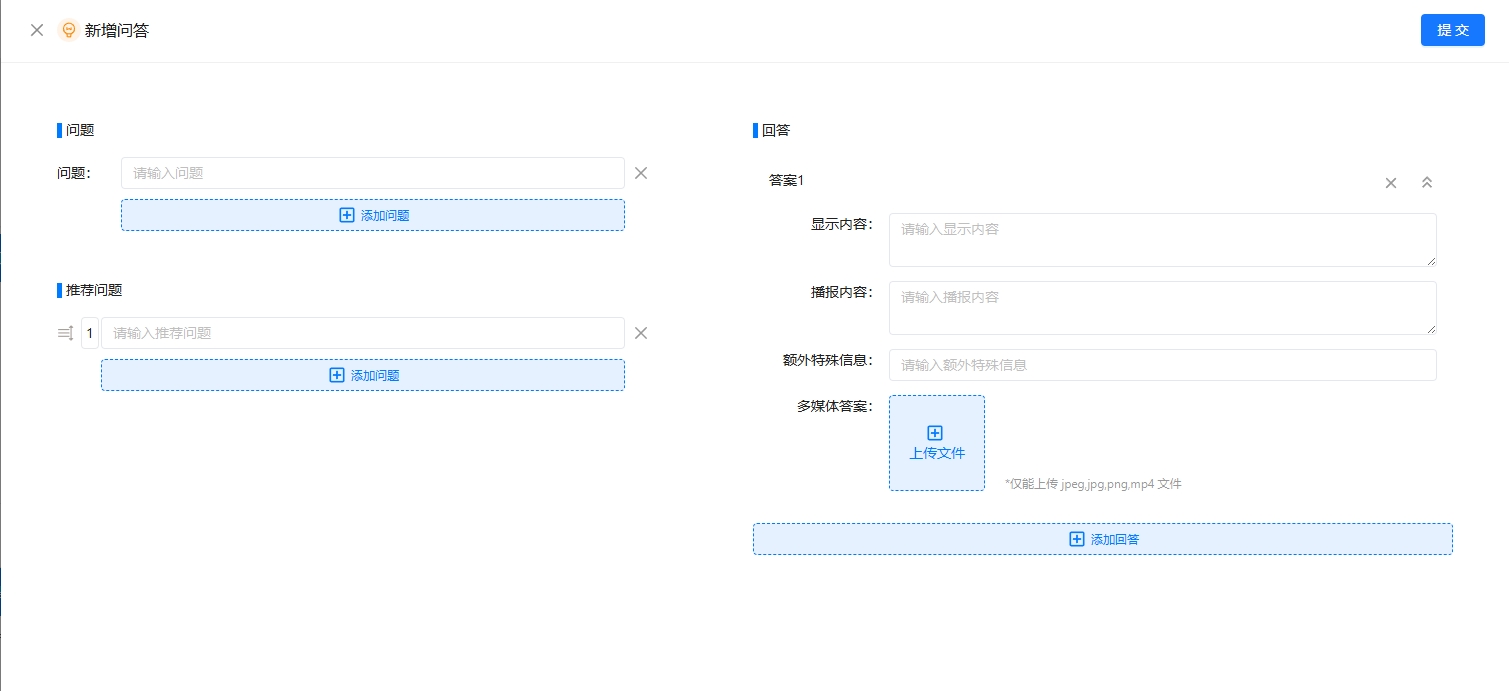Close the 新增问答 panel with X icon
The height and width of the screenshot is (691, 1509).
[37, 30]
